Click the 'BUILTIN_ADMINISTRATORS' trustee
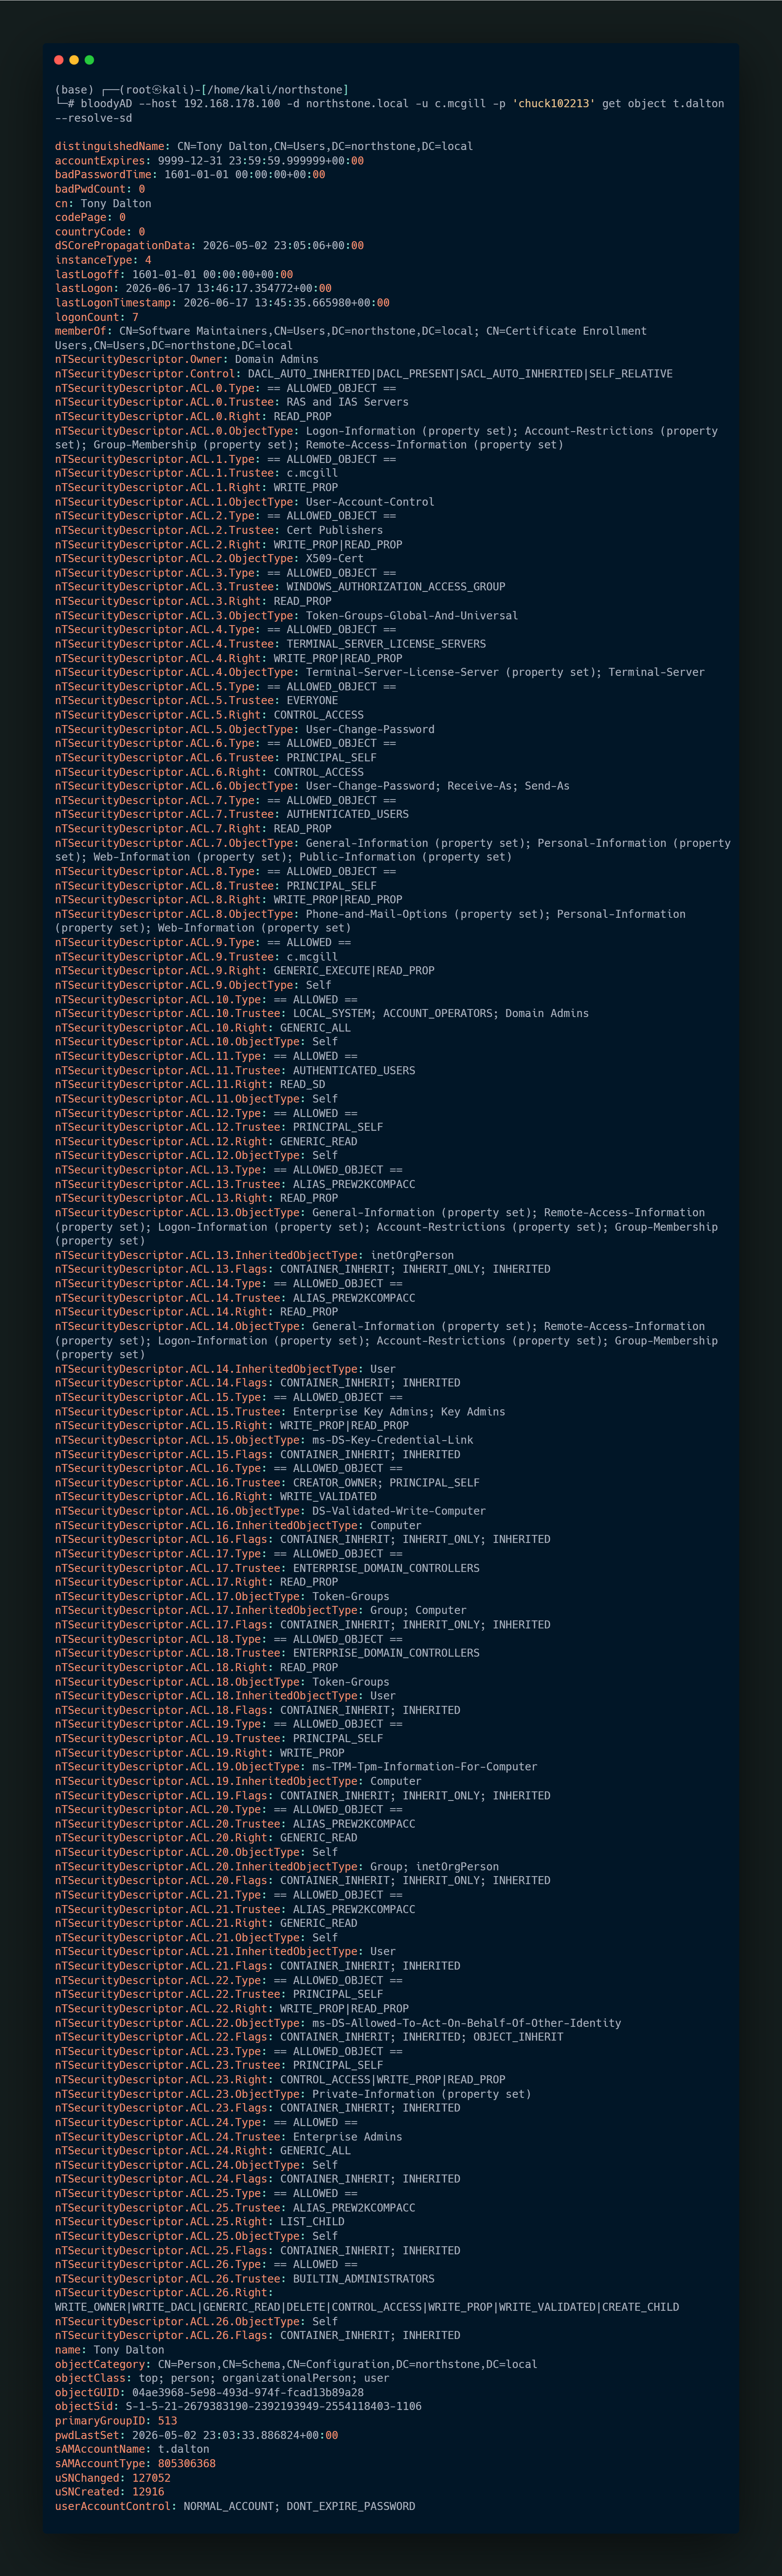 coord(364,2279)
